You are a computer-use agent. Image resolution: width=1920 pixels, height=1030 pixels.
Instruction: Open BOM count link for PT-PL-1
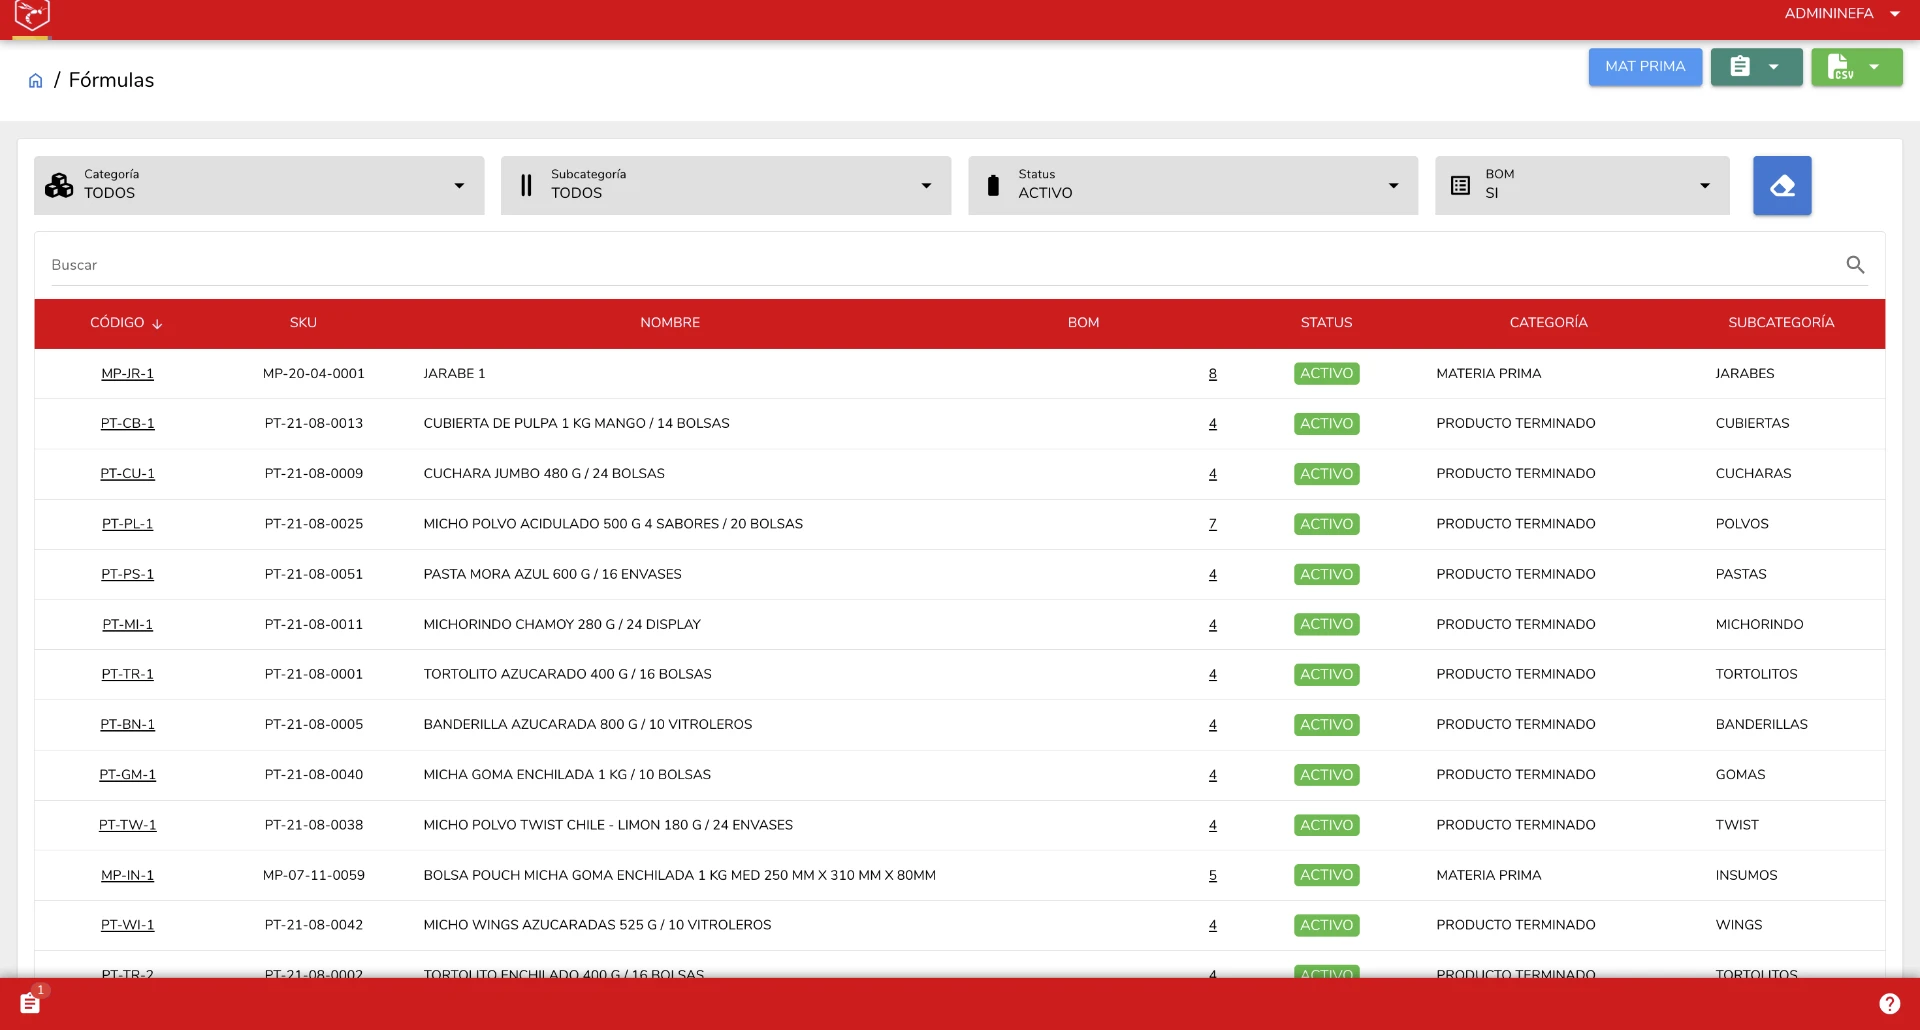pyautogui.click(x=1212, y=524)
